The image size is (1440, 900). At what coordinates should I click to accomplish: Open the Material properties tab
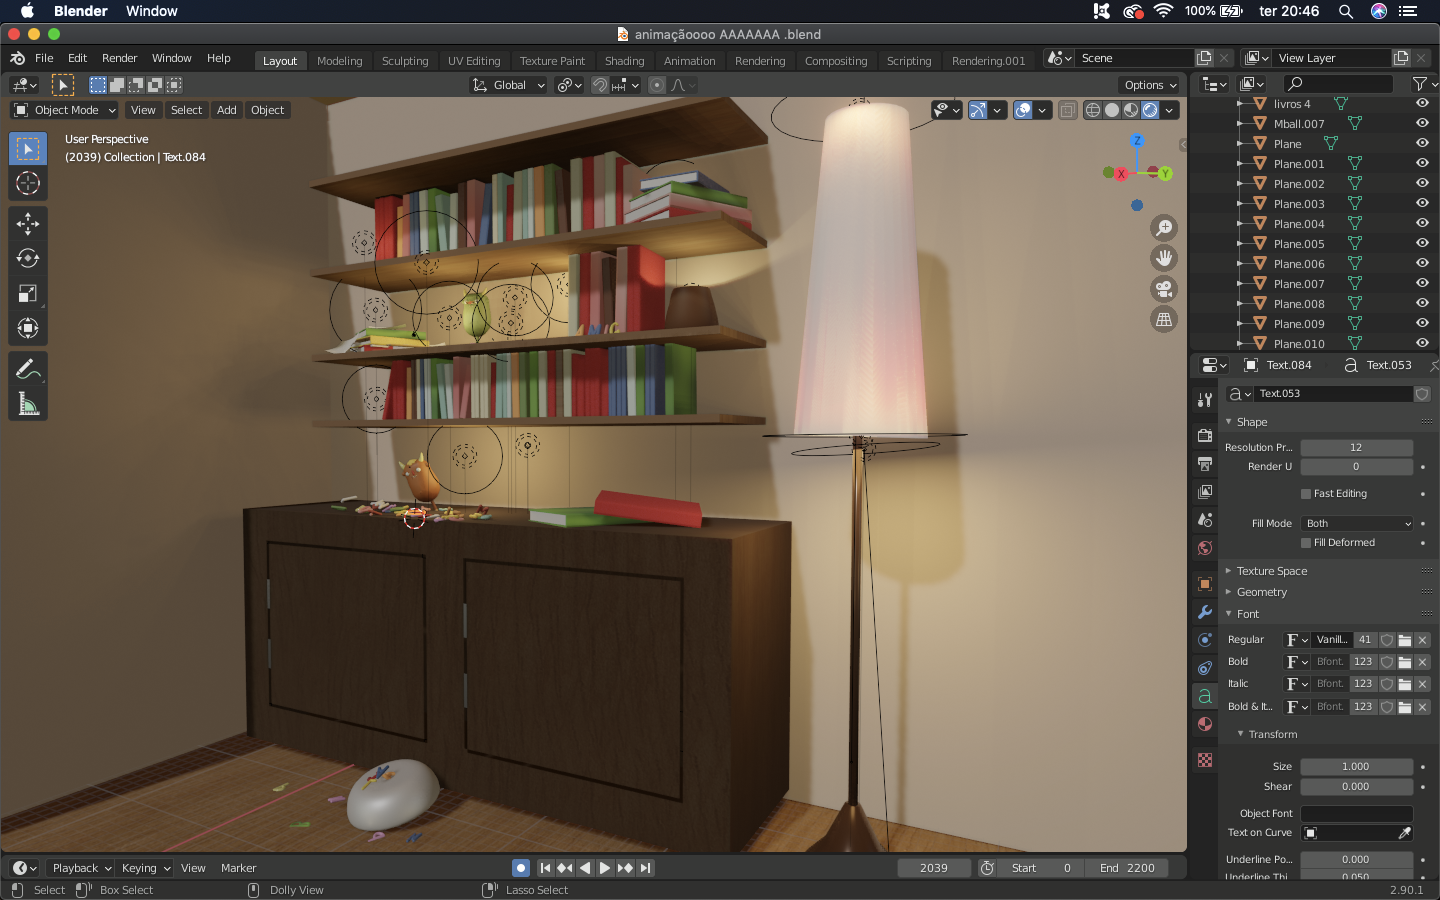pos(1205,724)
